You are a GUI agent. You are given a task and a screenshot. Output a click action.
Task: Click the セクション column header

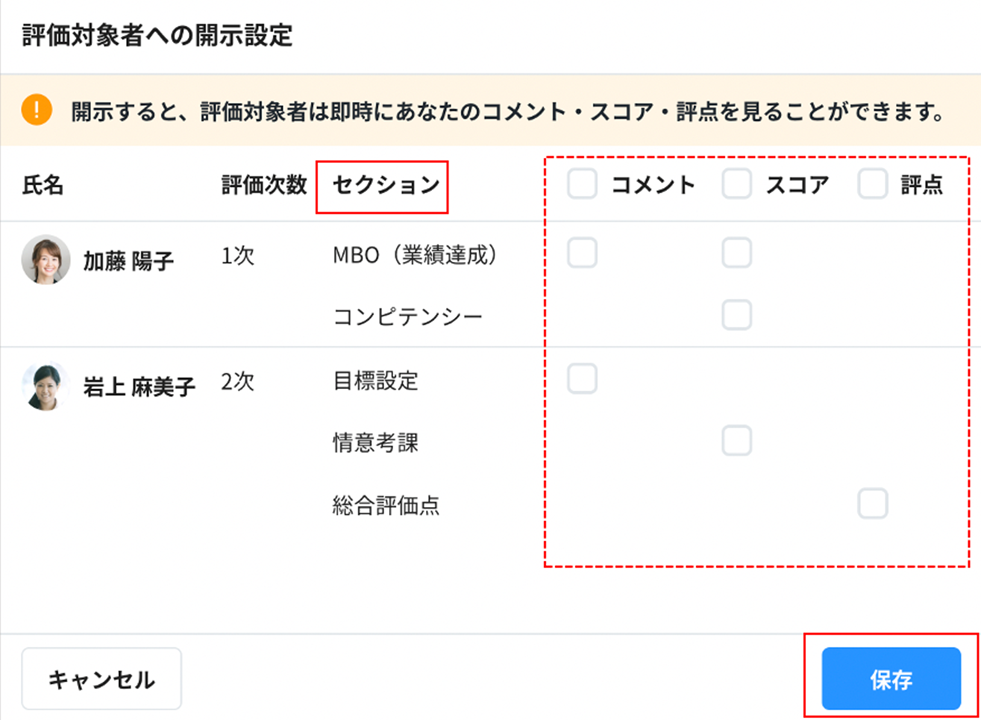pyautogui.click(x=385, y=185)
